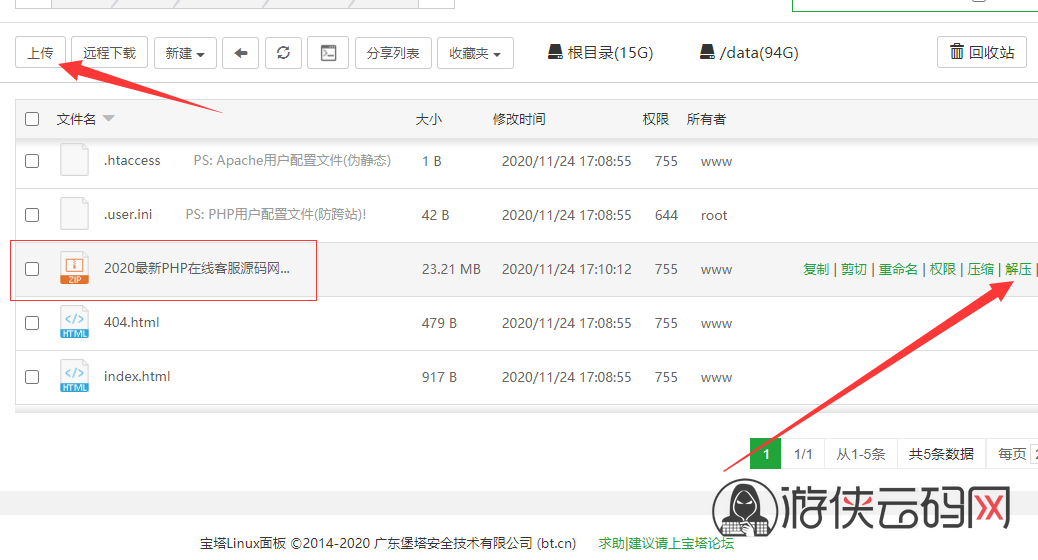Click the ZIP file icon
1038x560 pixels.
tap(74, 268)
